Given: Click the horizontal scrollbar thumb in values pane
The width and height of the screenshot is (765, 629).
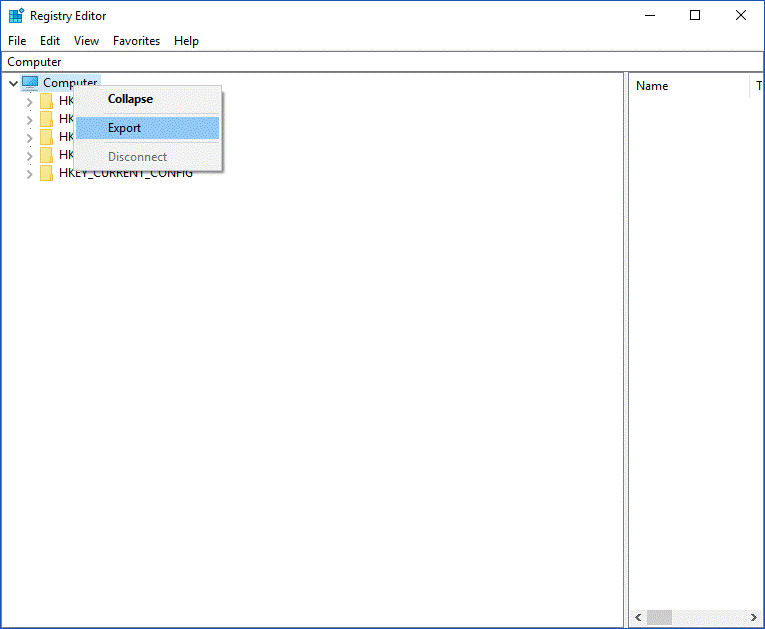Looking at the screenshot, I should (659, 617).
